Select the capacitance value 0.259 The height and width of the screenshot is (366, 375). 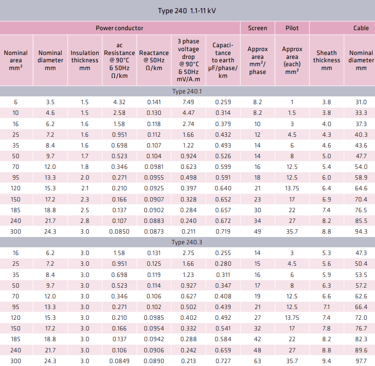[223, 102]
